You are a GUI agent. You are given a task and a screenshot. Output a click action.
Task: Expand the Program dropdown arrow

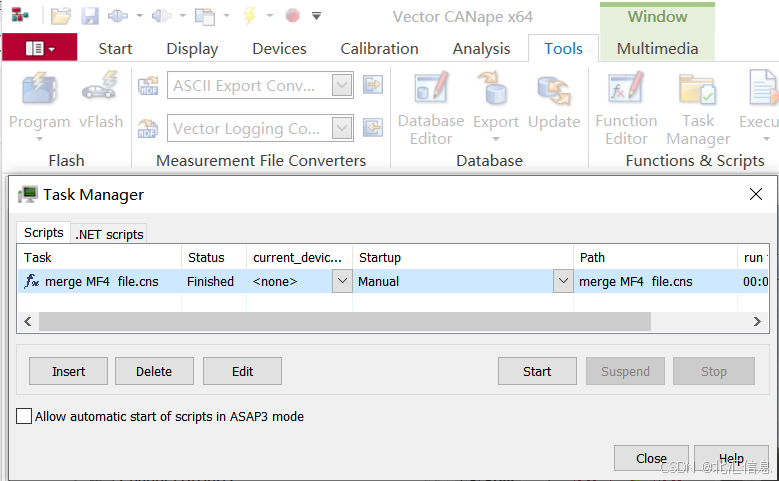(40, 139)
